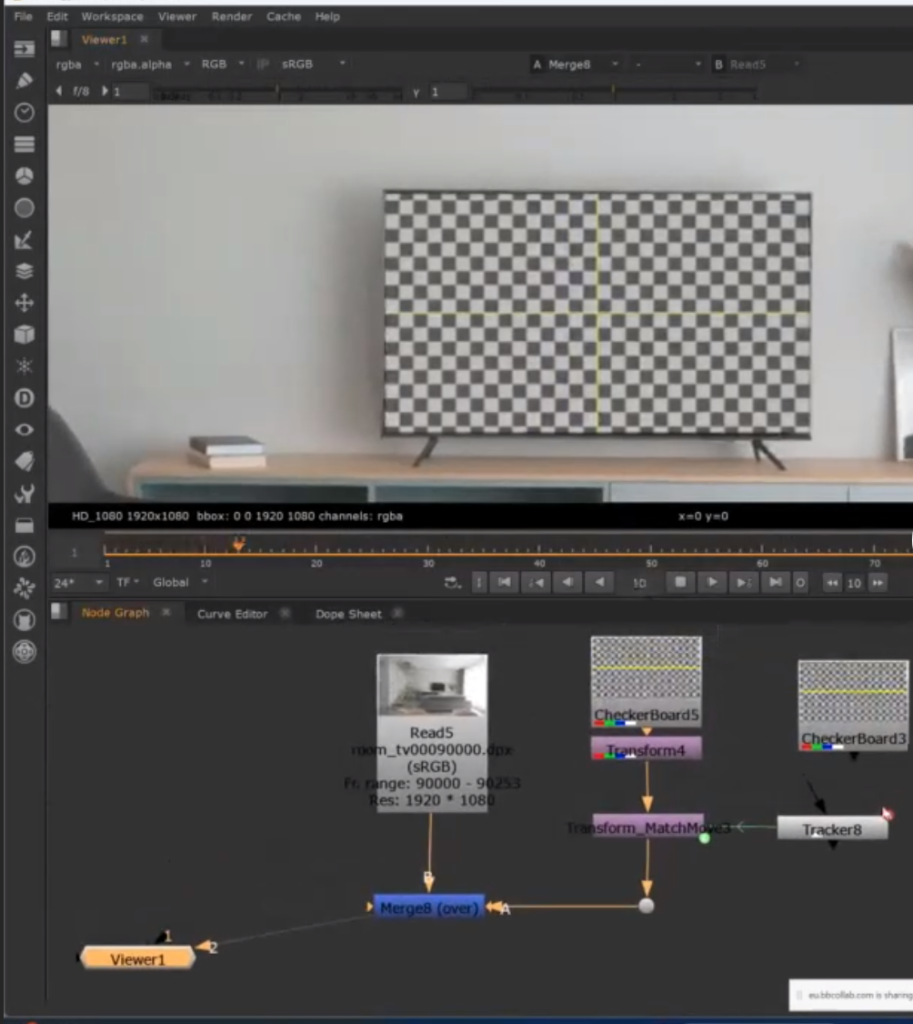Select the Tracker8 node

tap(831, 829)
